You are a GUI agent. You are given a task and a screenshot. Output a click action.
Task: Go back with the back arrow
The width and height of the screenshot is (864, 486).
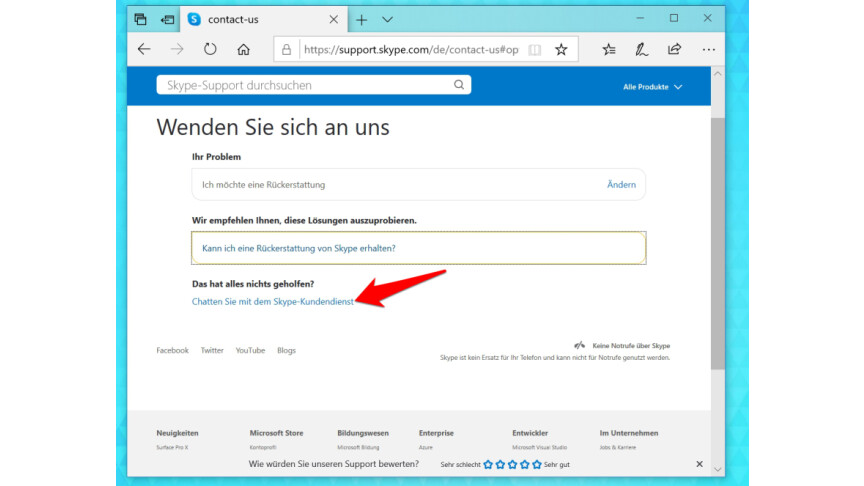tap(144, 49)
